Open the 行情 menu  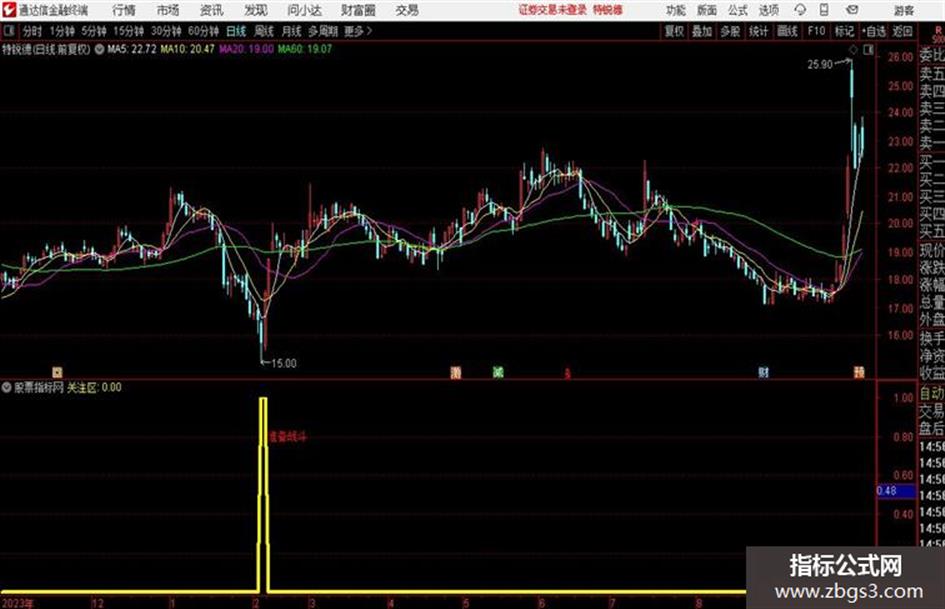124,10
